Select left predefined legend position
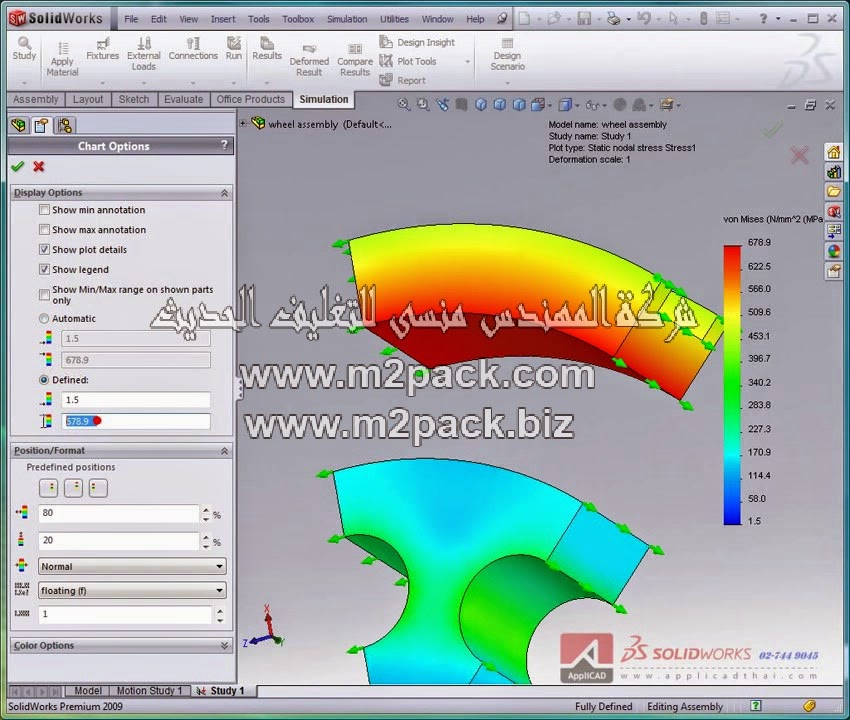This screenshot has height=720, width=850. [x=49, y=488]
